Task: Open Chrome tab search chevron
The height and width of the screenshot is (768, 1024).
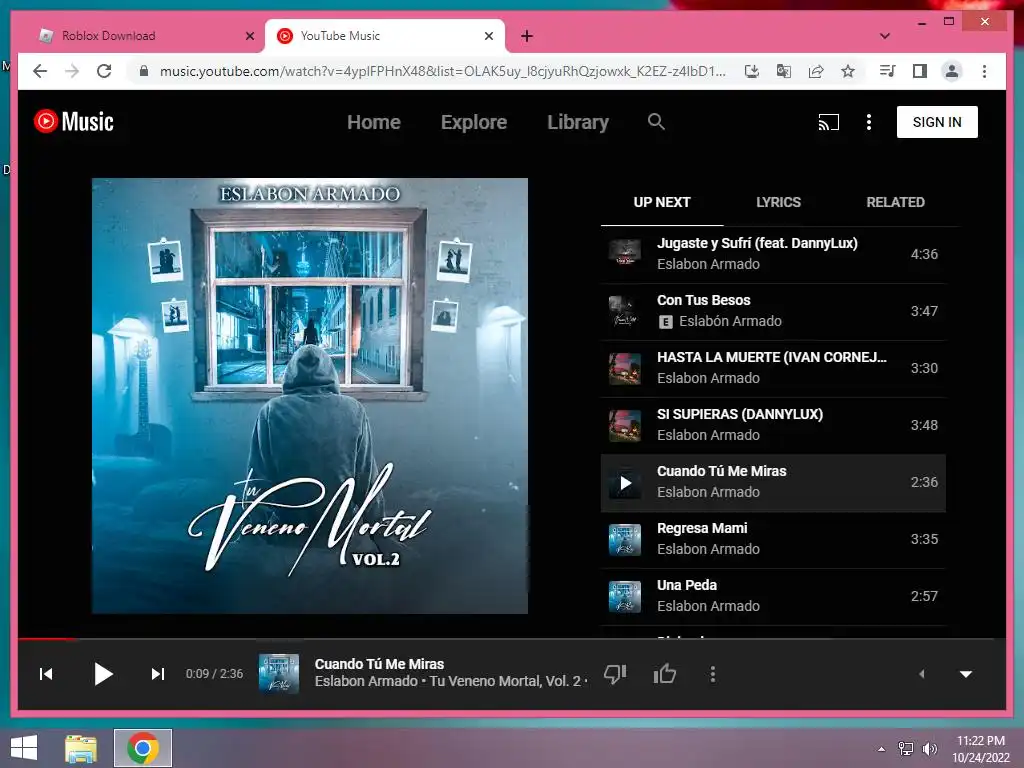Action: pyautogui.click(x=885, y=36)
